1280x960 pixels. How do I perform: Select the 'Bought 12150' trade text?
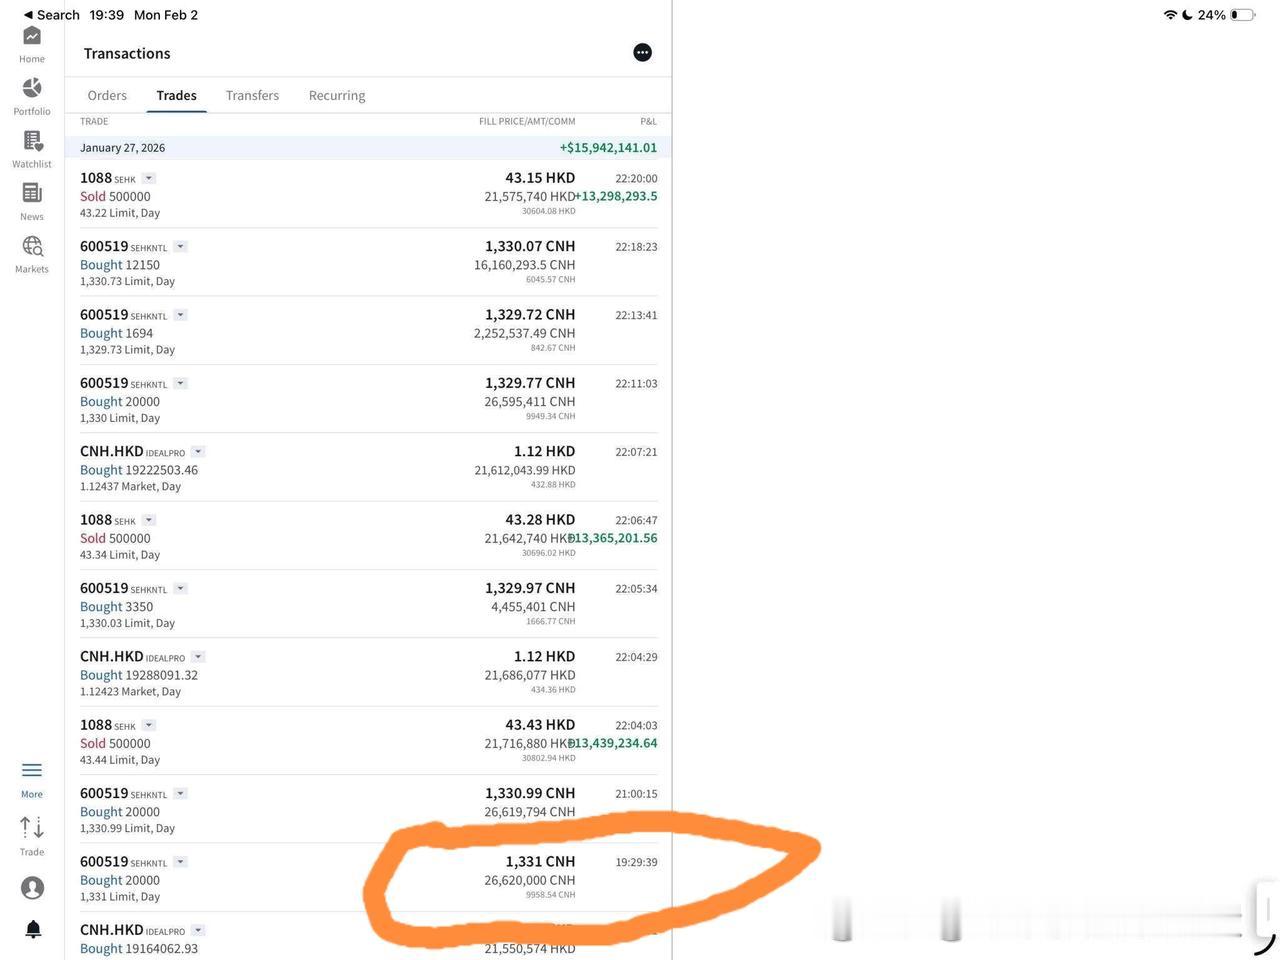tap(120, 265)
